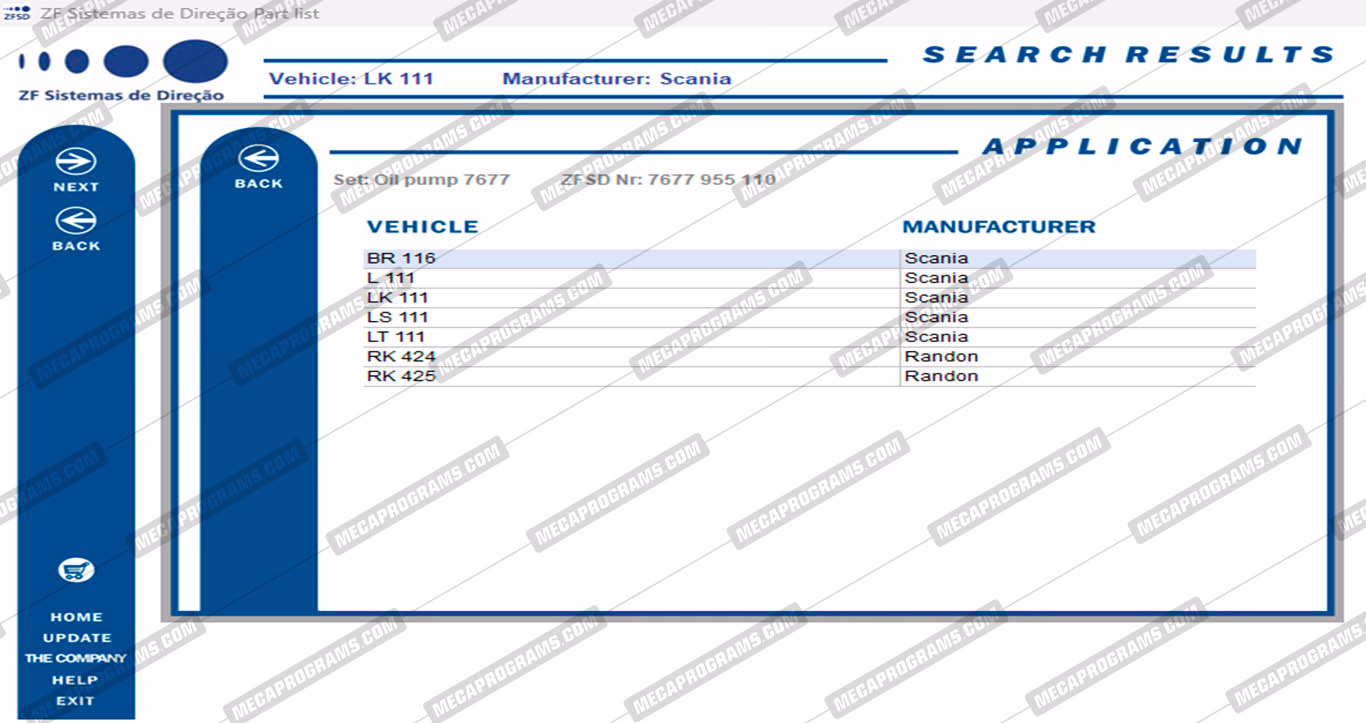Viewport: 1366px width, 723px height.
Task: Click the ZF SD Nr 7677 955 110 text
Action: (x=669, y=180)
